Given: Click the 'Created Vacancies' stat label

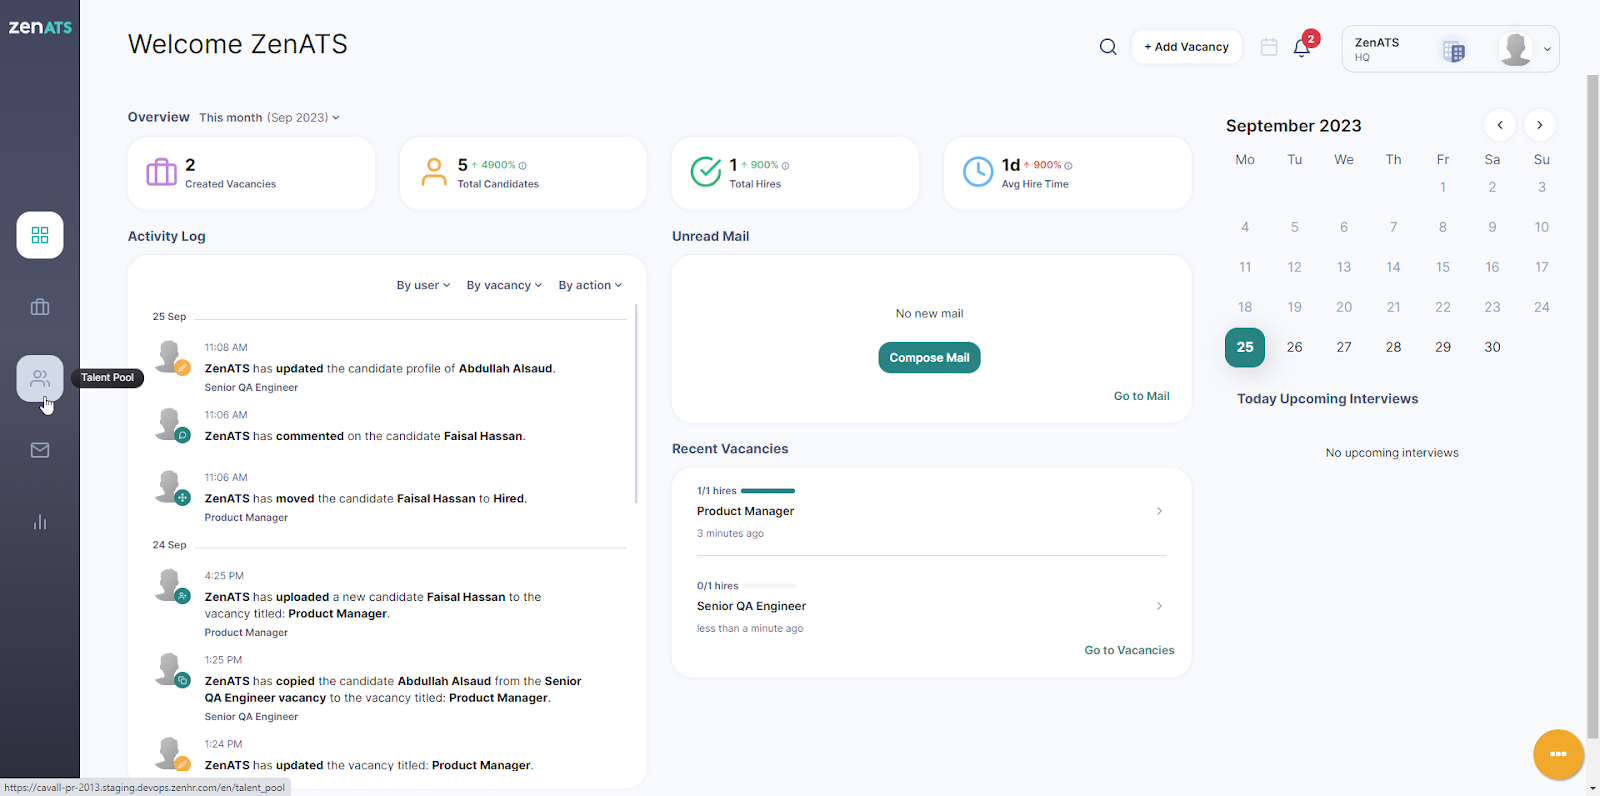Looking at the screenshot, I should click(230, 184).
